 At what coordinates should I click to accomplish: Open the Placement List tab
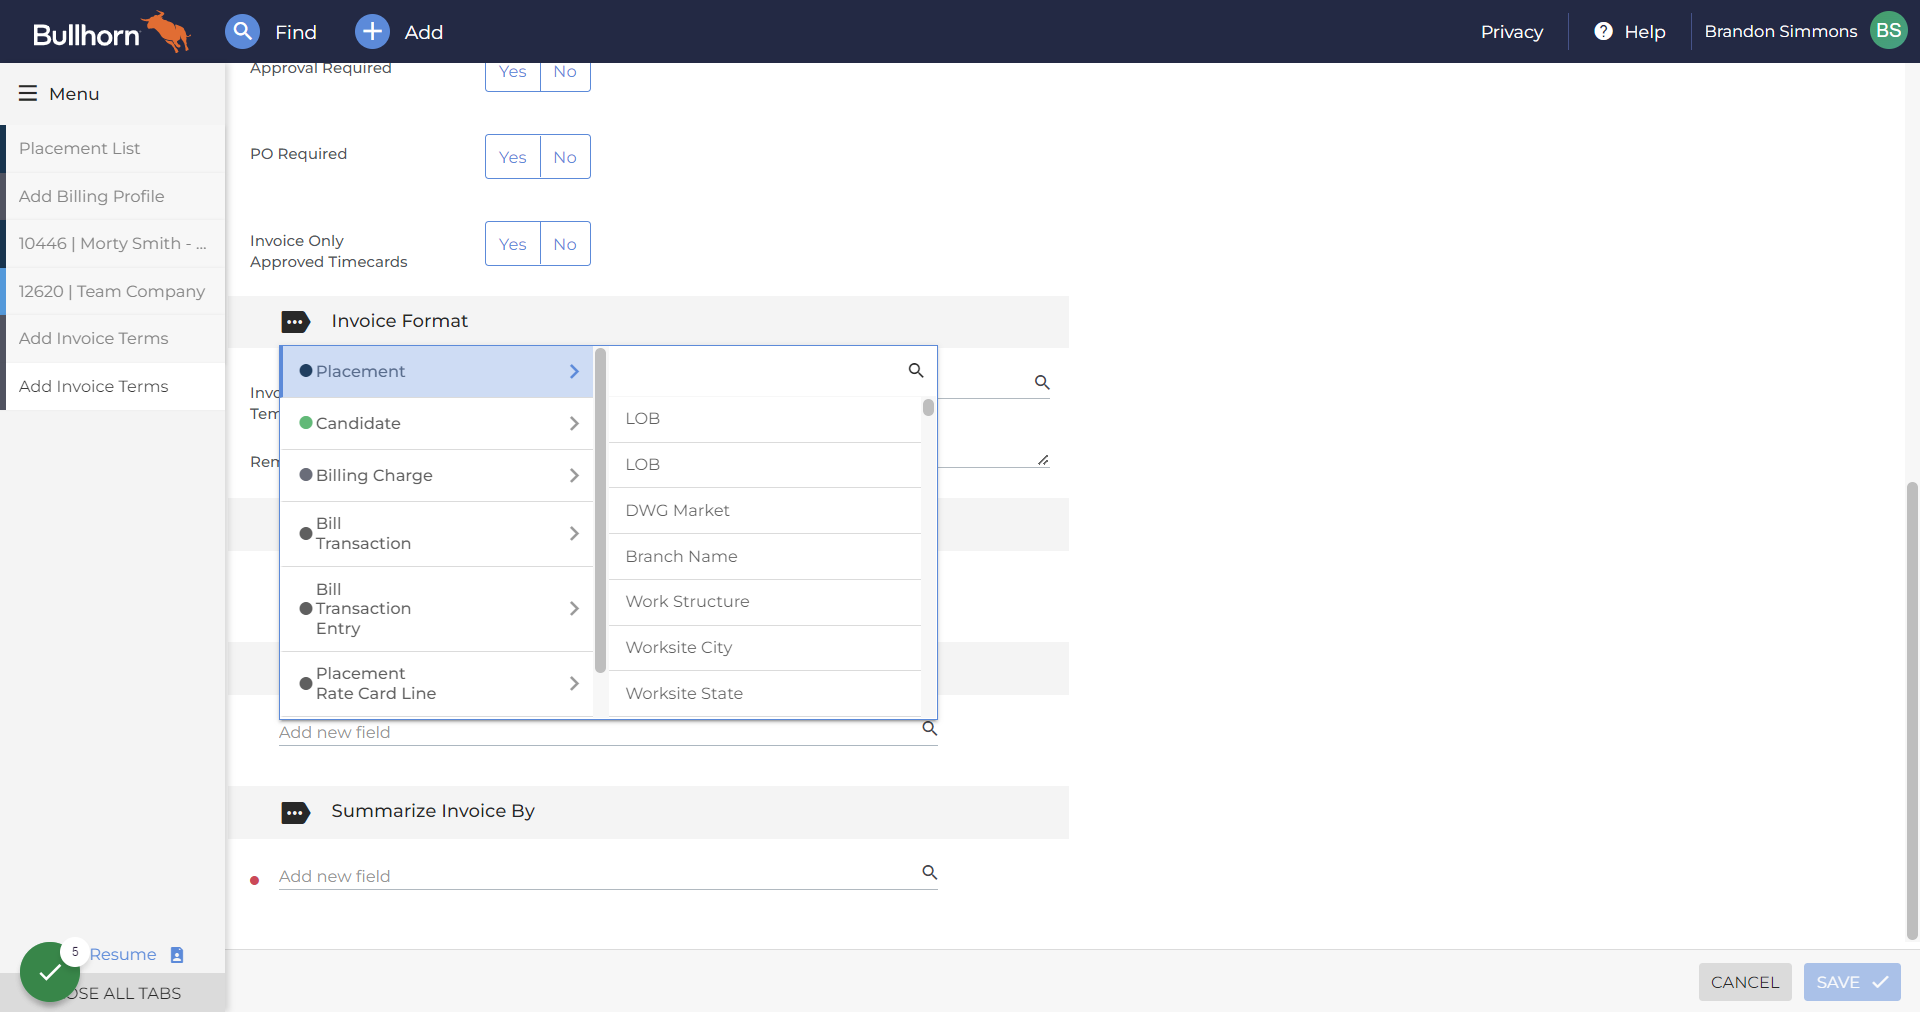point(113,148)
